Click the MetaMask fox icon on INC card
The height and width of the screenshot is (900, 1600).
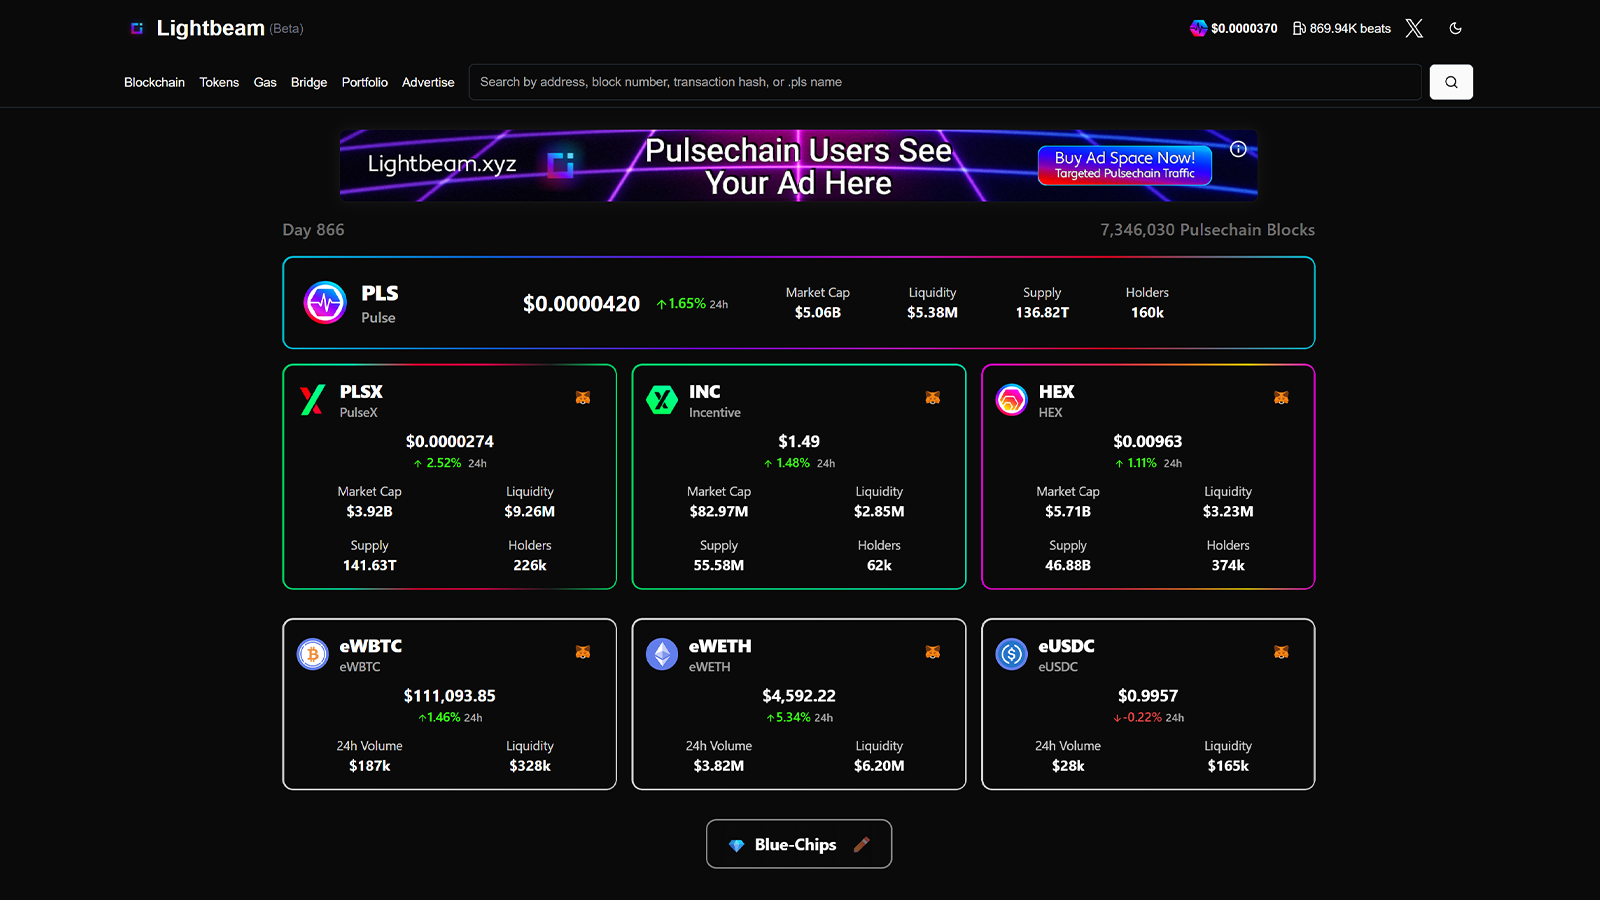point(932,398)
